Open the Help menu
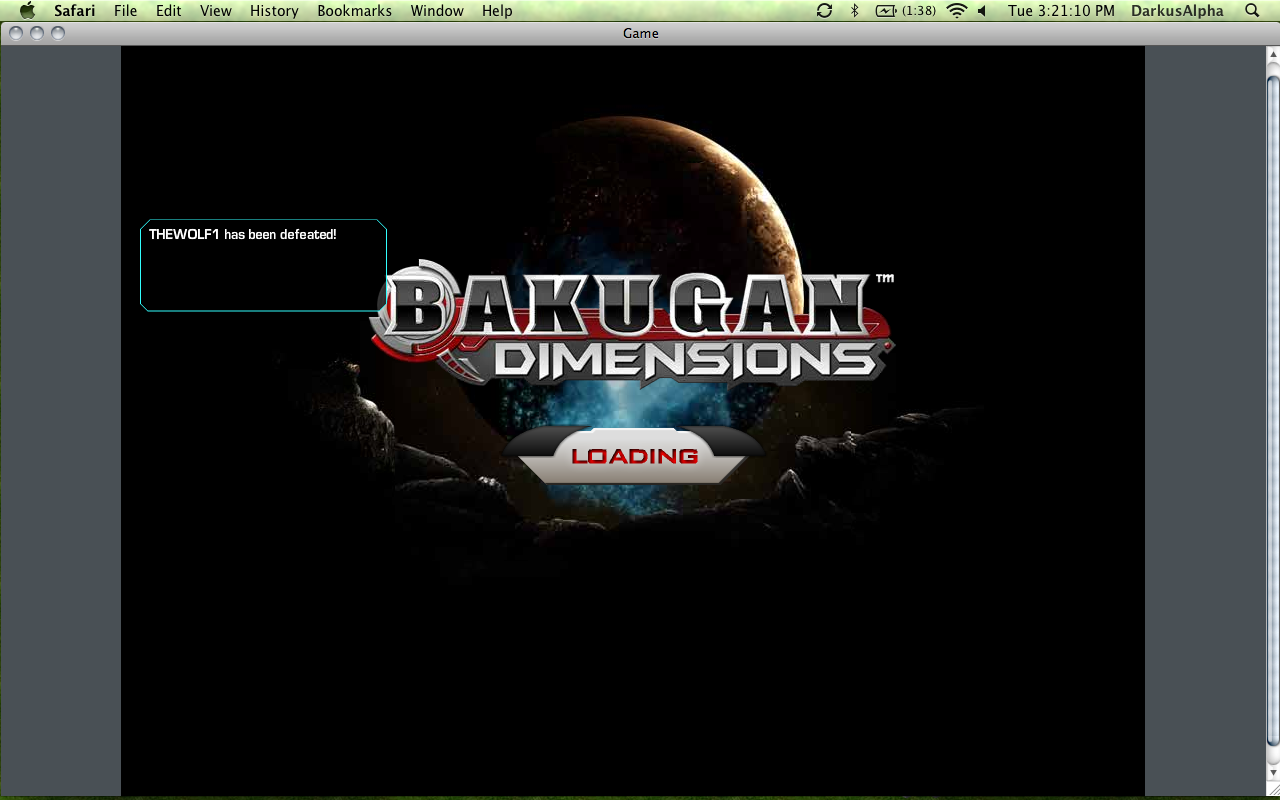Image resolution: width=1280 pixels, height=800 pixels. point(497,11)
